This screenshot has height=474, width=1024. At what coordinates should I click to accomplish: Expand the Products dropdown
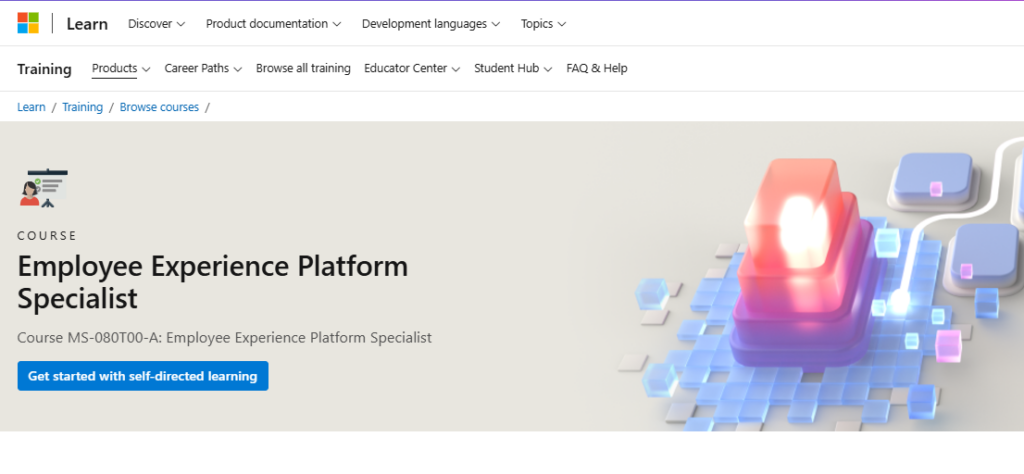(121, 69)
